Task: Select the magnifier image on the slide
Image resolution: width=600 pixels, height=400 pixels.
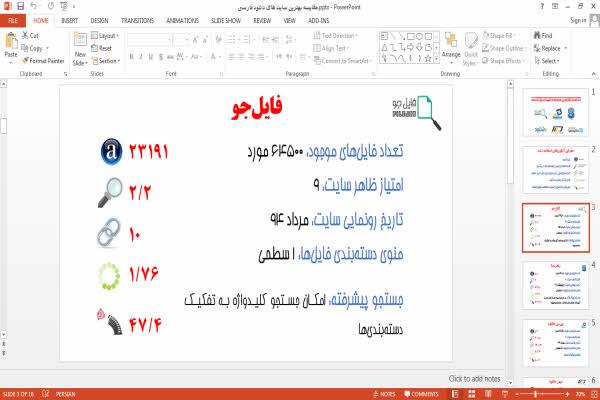Action: [x=110, y=192]
